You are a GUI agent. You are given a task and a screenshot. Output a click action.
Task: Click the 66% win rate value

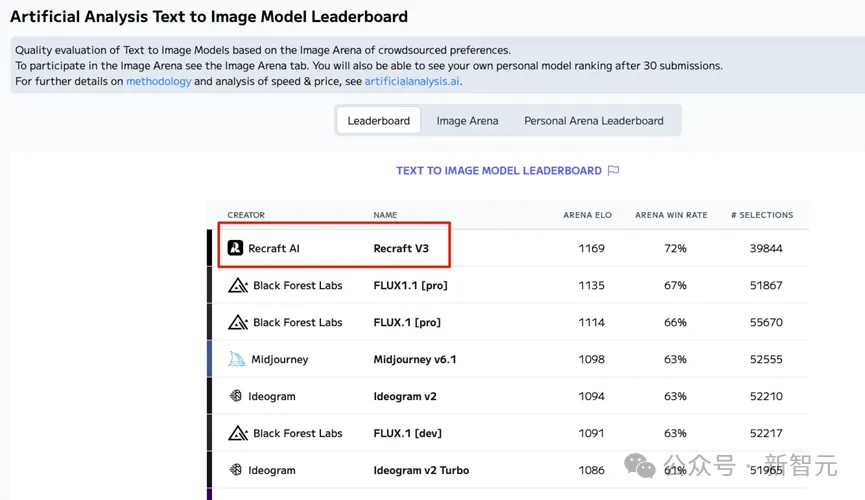pyautogui.click(x=675, y=322)
